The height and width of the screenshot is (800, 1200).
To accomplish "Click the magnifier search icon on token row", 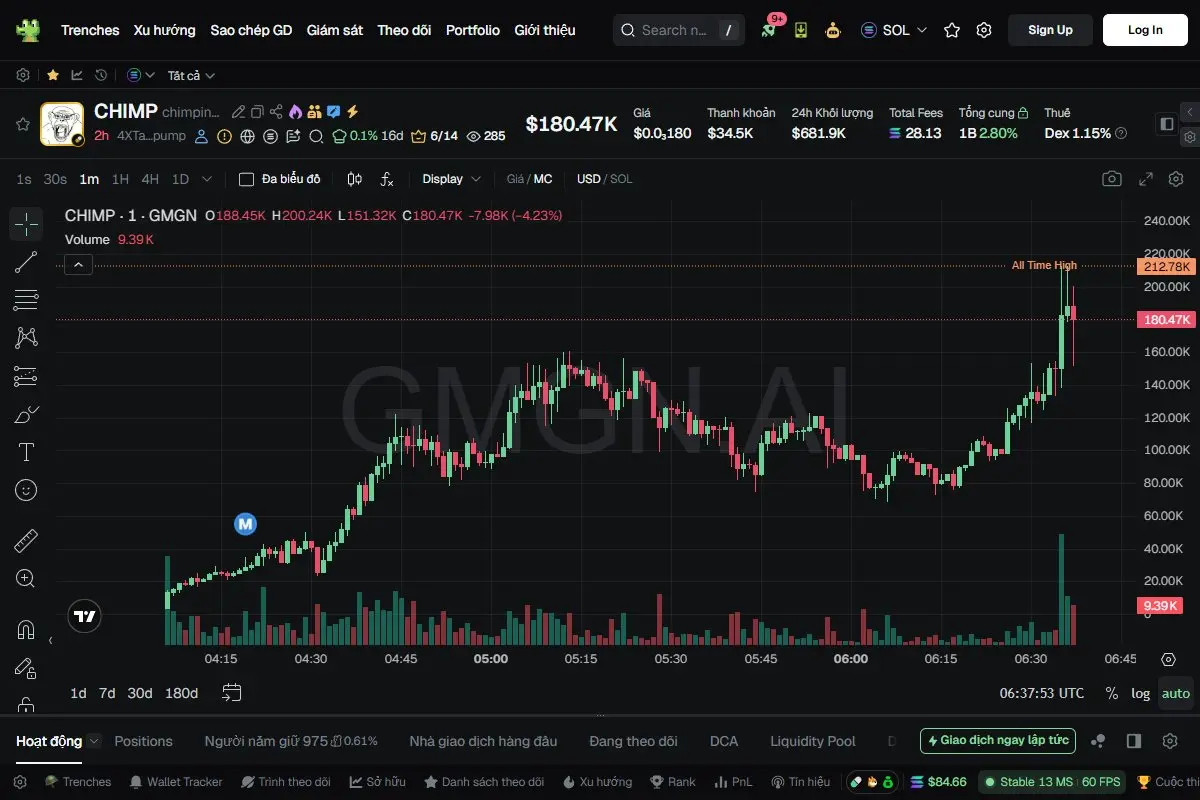I will click(x=316, y=136).
